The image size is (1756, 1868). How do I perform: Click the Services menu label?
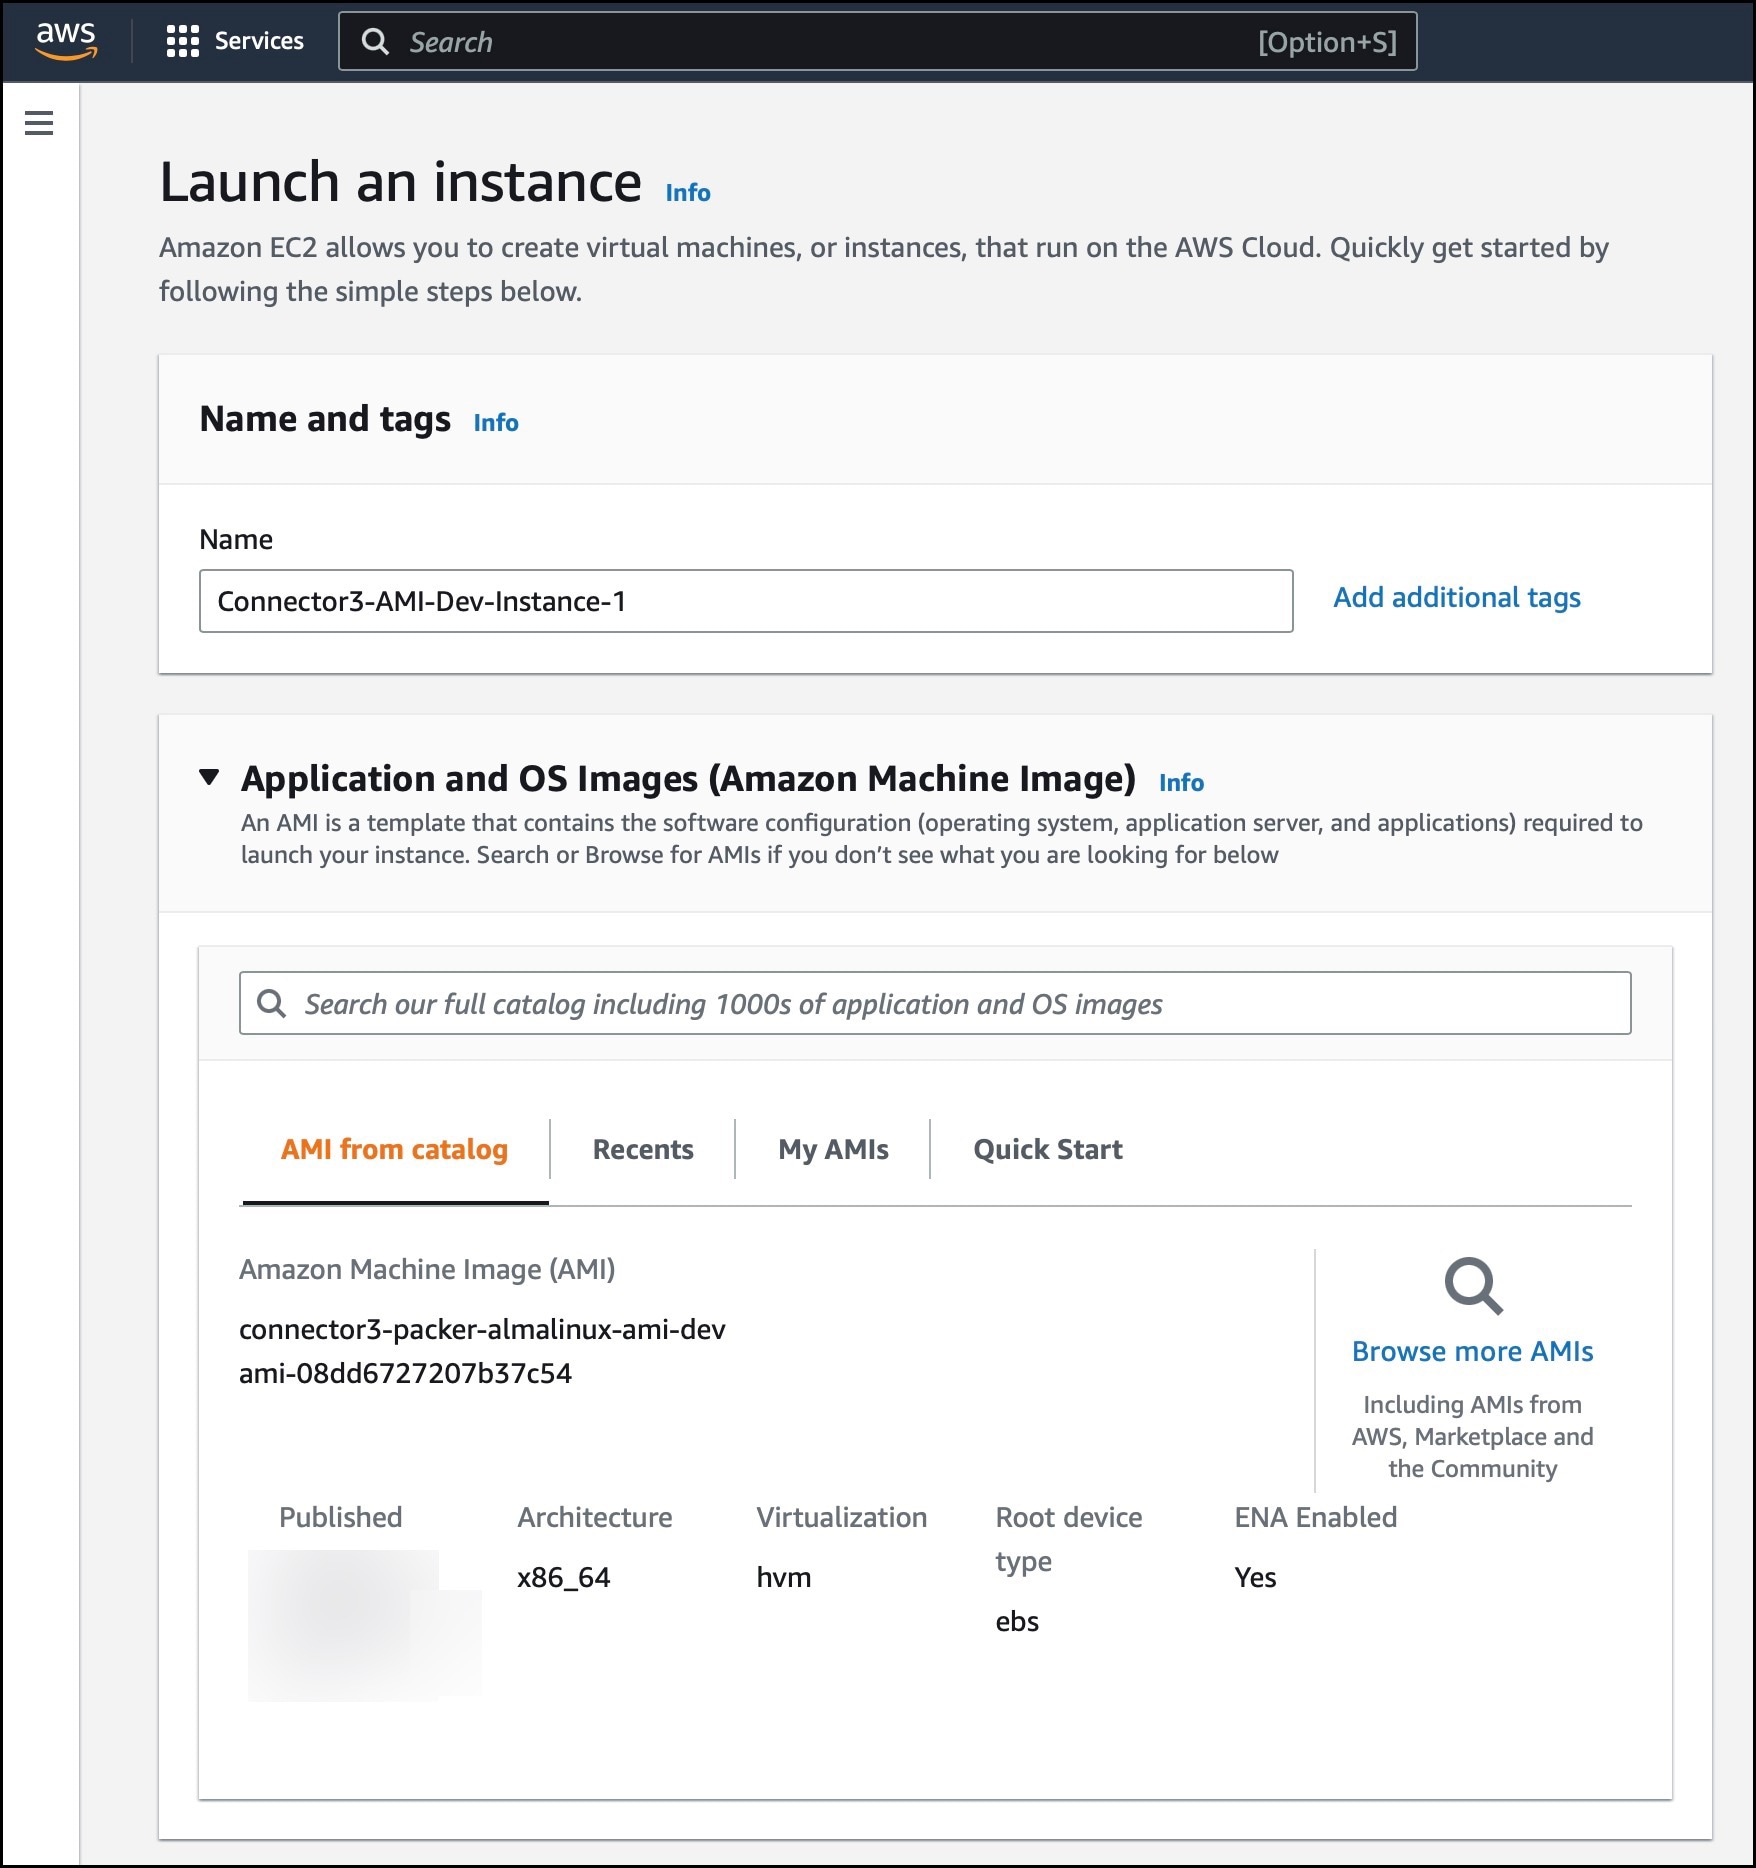coord(259,41)
